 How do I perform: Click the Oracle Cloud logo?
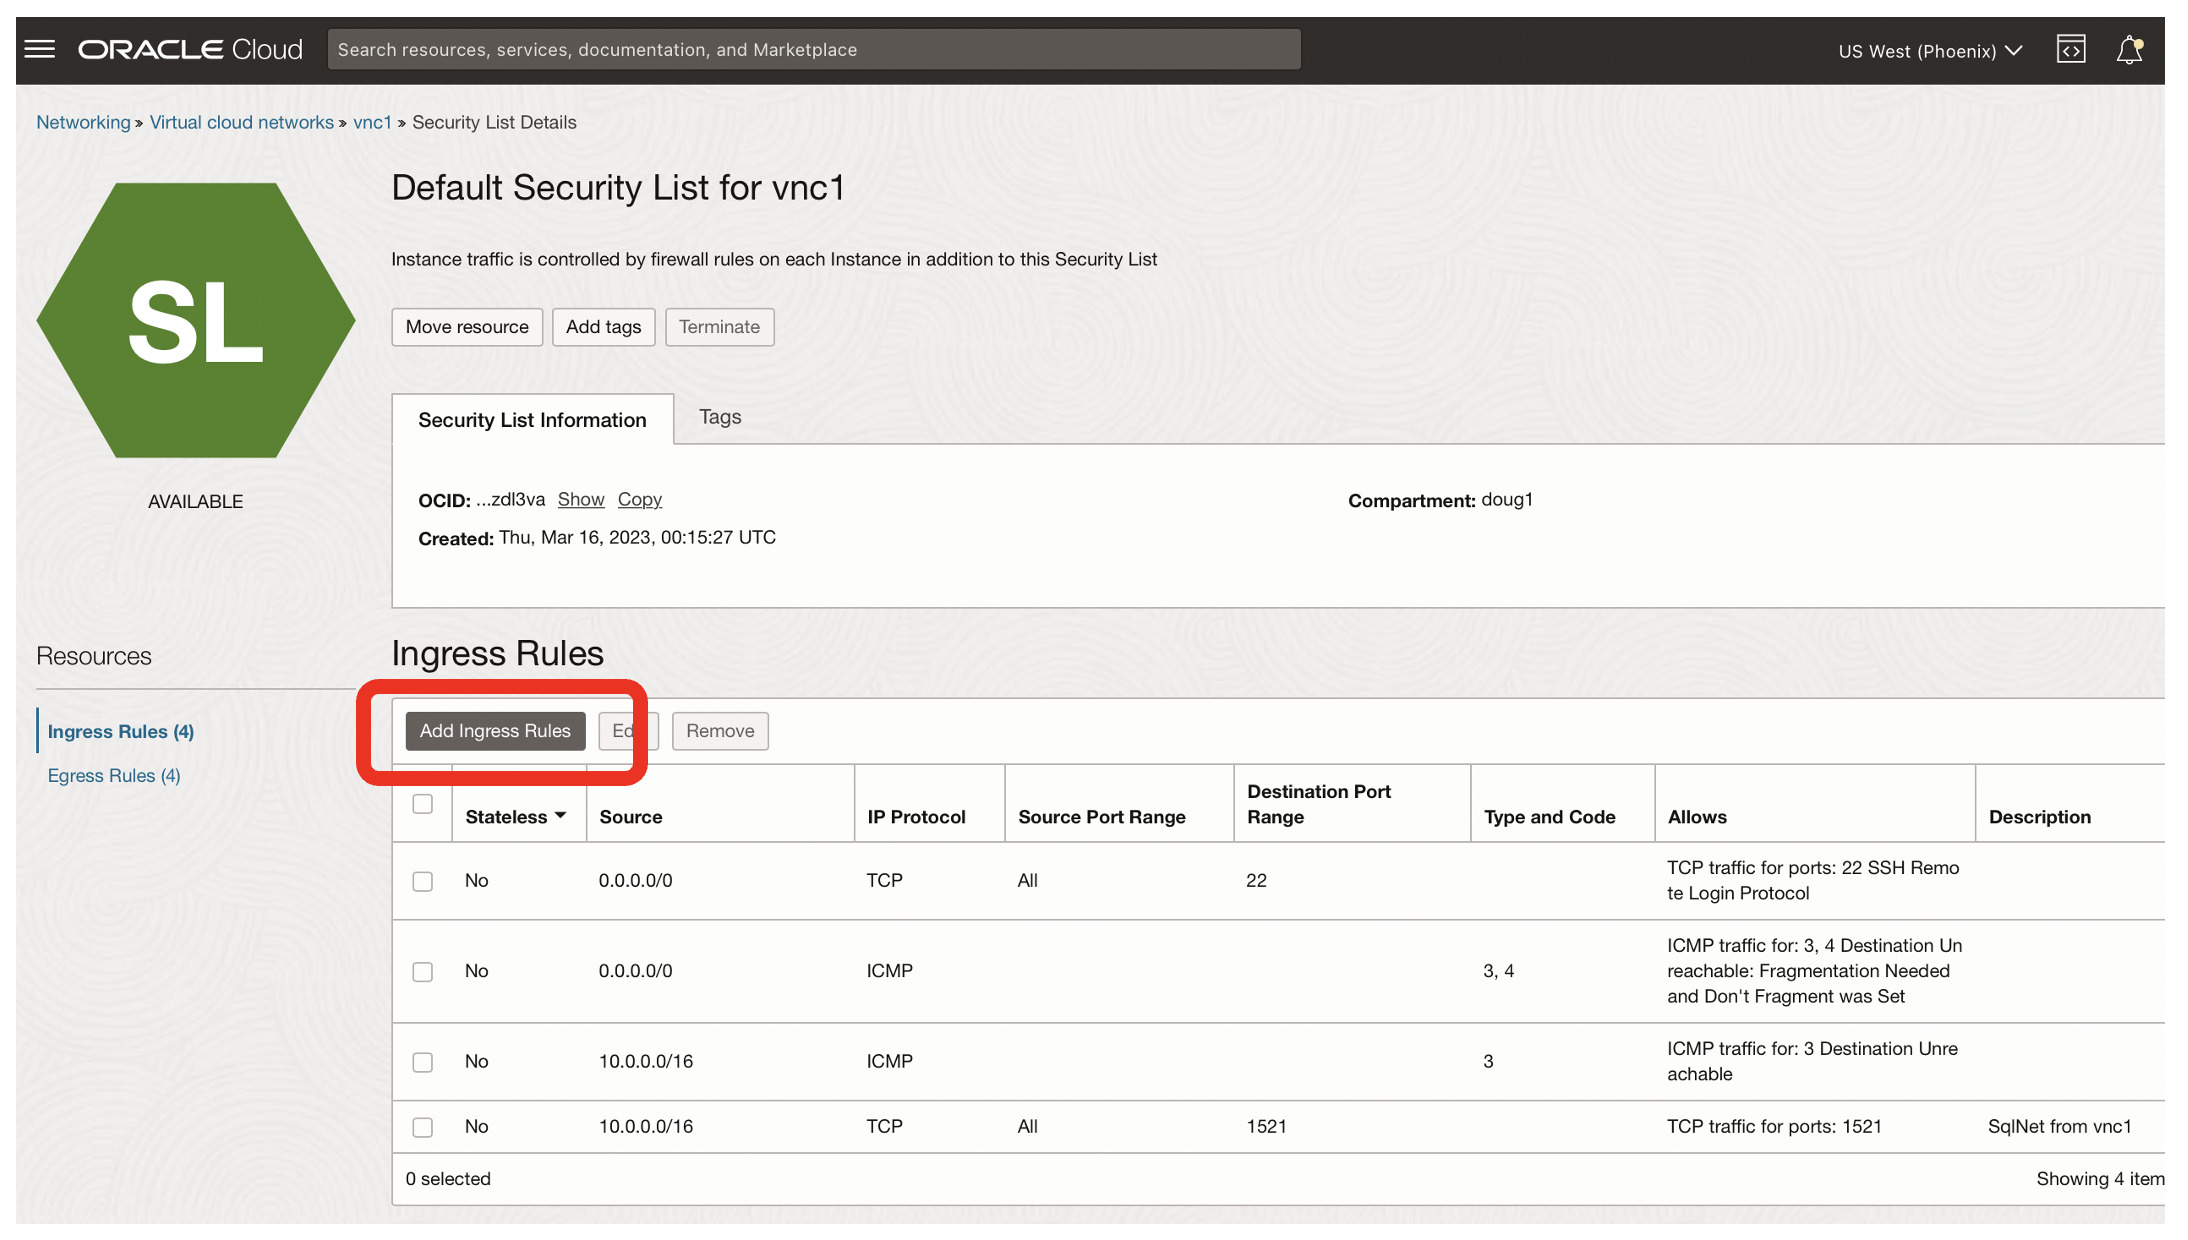(189, 48)
